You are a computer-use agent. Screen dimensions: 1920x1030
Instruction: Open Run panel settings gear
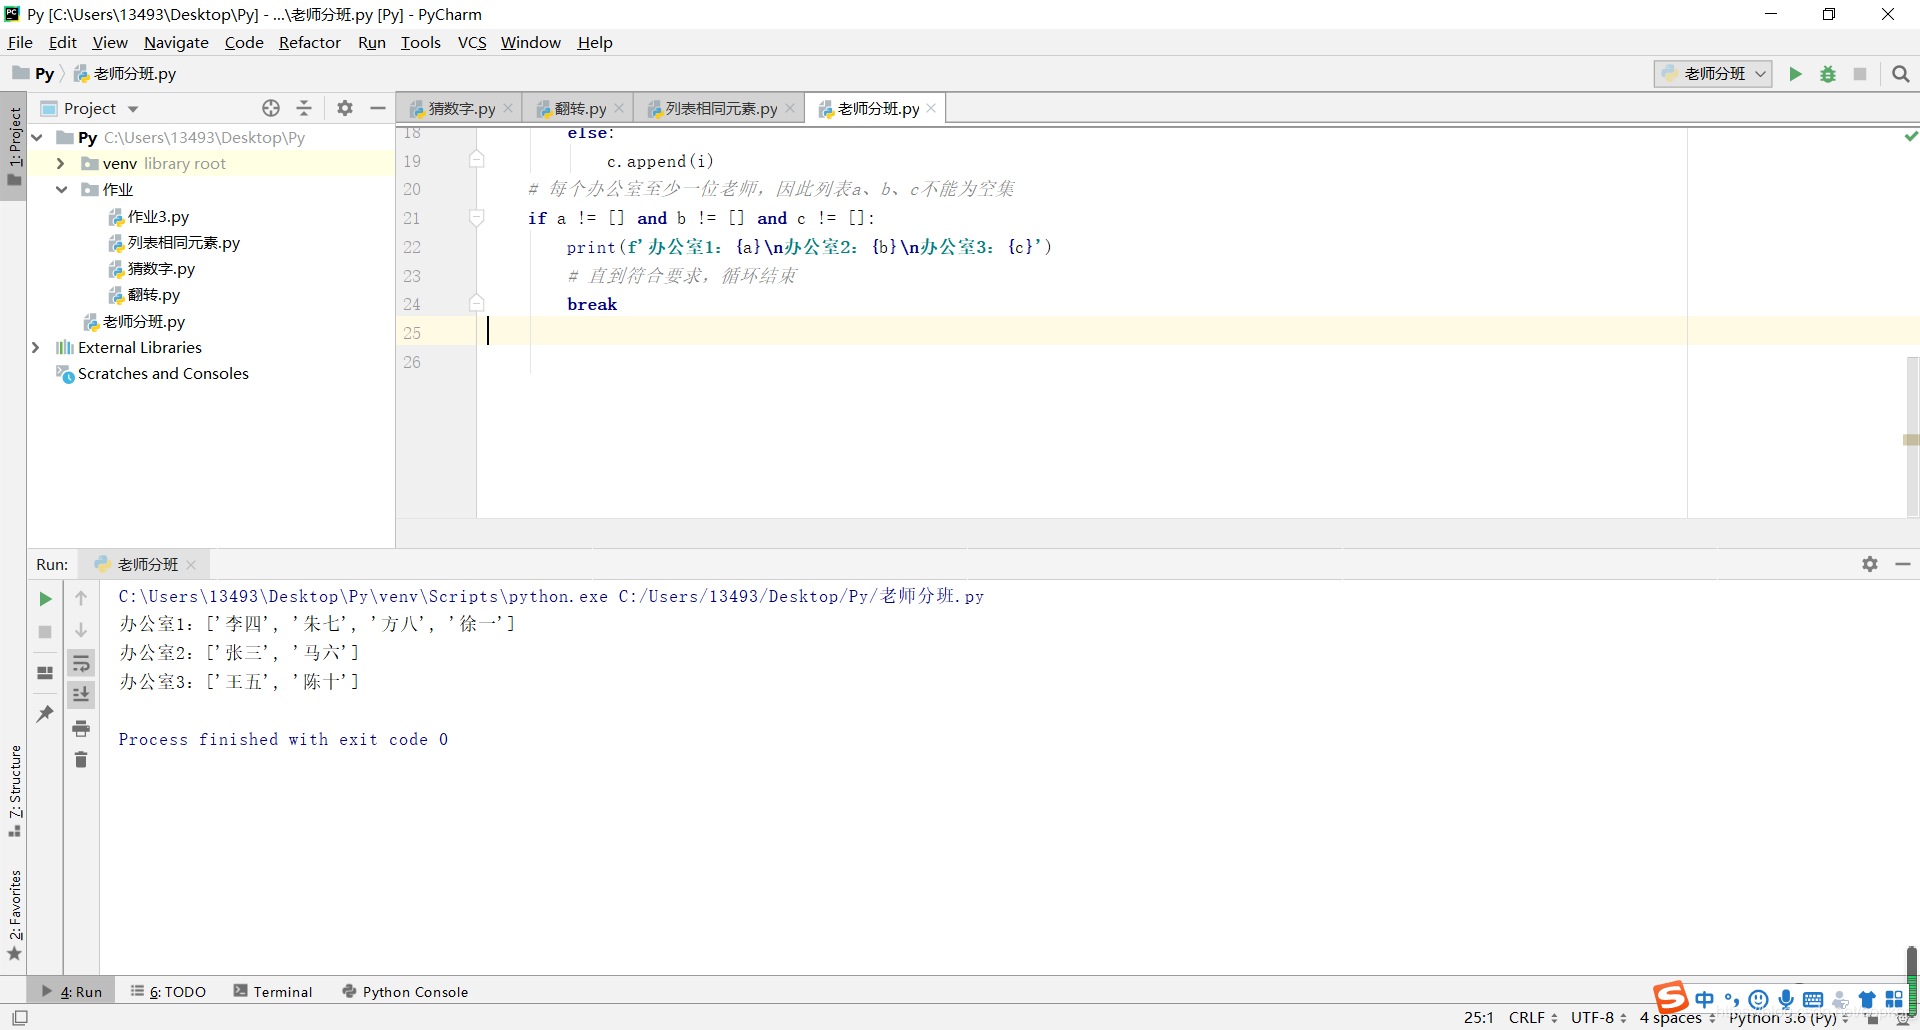[1870, 564]
